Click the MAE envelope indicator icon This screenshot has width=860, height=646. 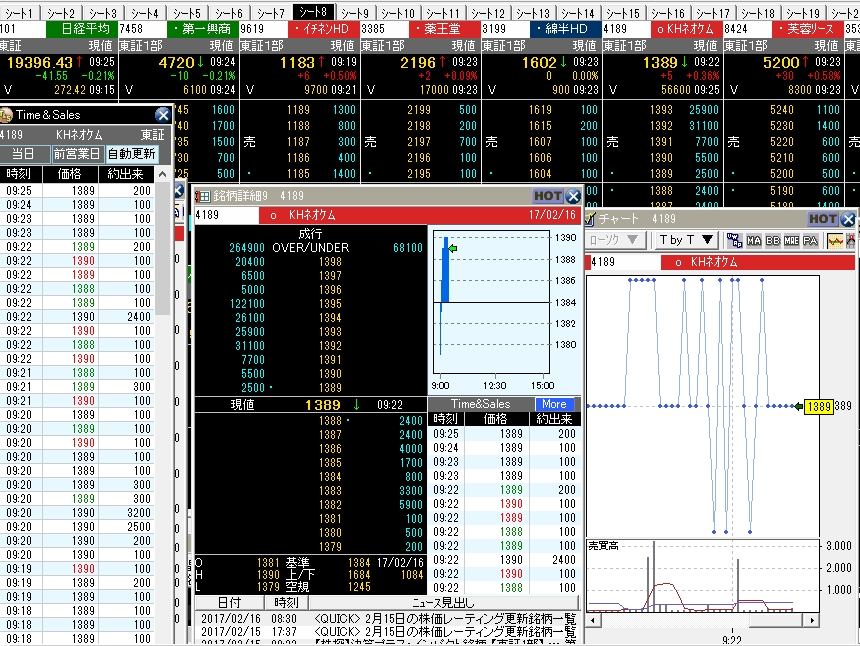(791, 240)
